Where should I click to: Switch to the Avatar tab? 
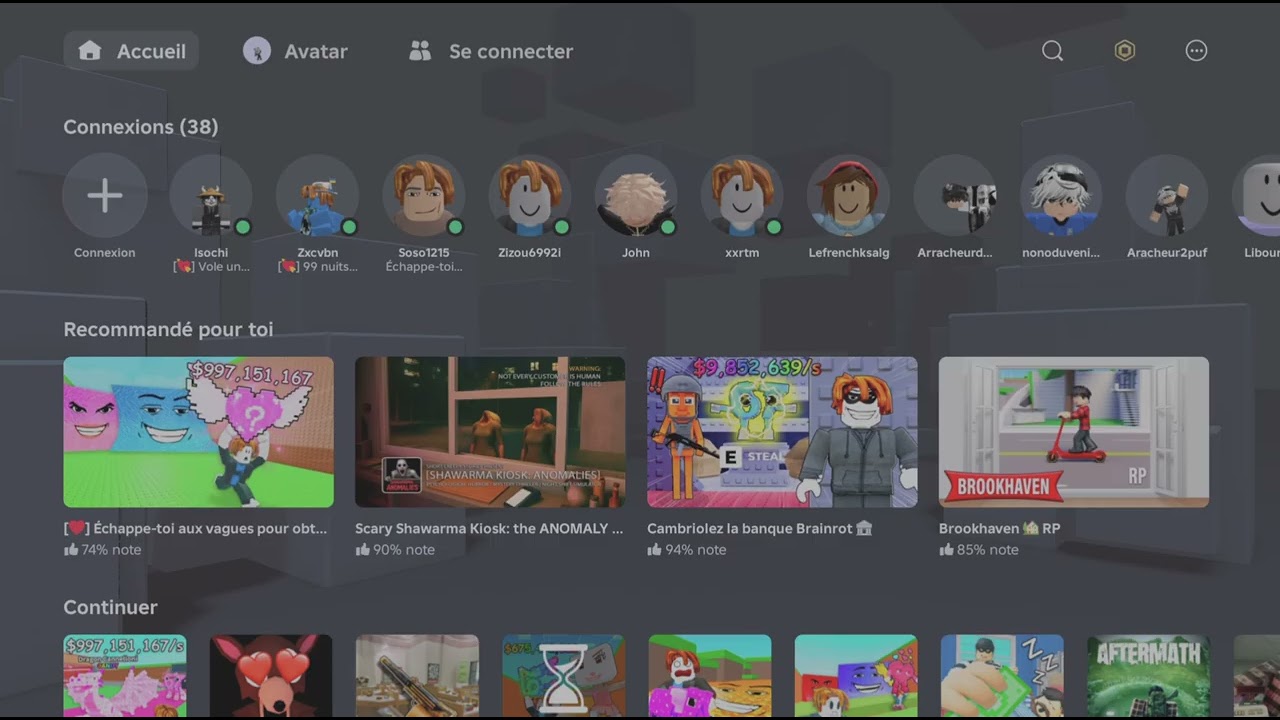tap(295, 51)
